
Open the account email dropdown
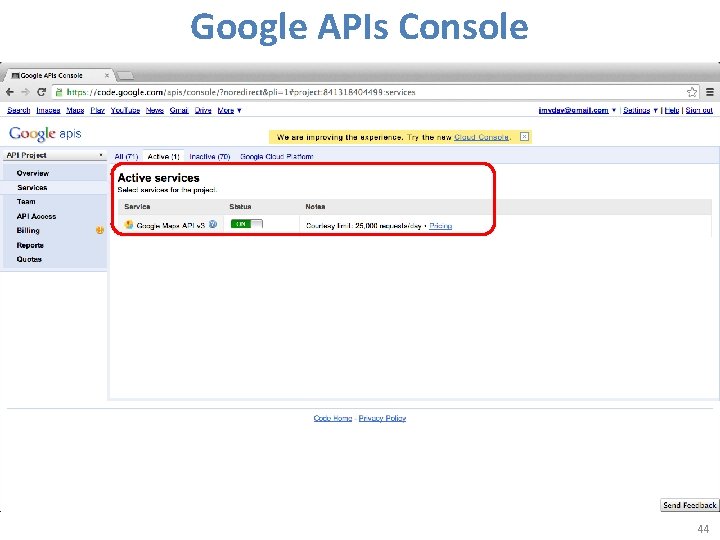[x=577, y=110]
